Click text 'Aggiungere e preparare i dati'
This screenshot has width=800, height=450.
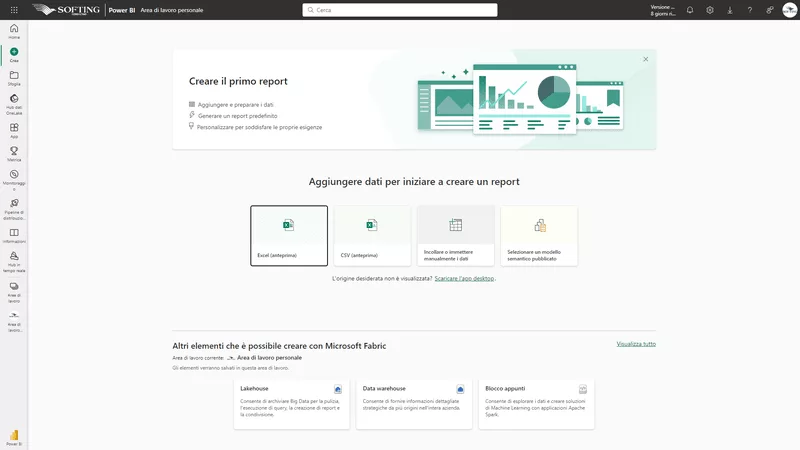[x=236, y=105]
